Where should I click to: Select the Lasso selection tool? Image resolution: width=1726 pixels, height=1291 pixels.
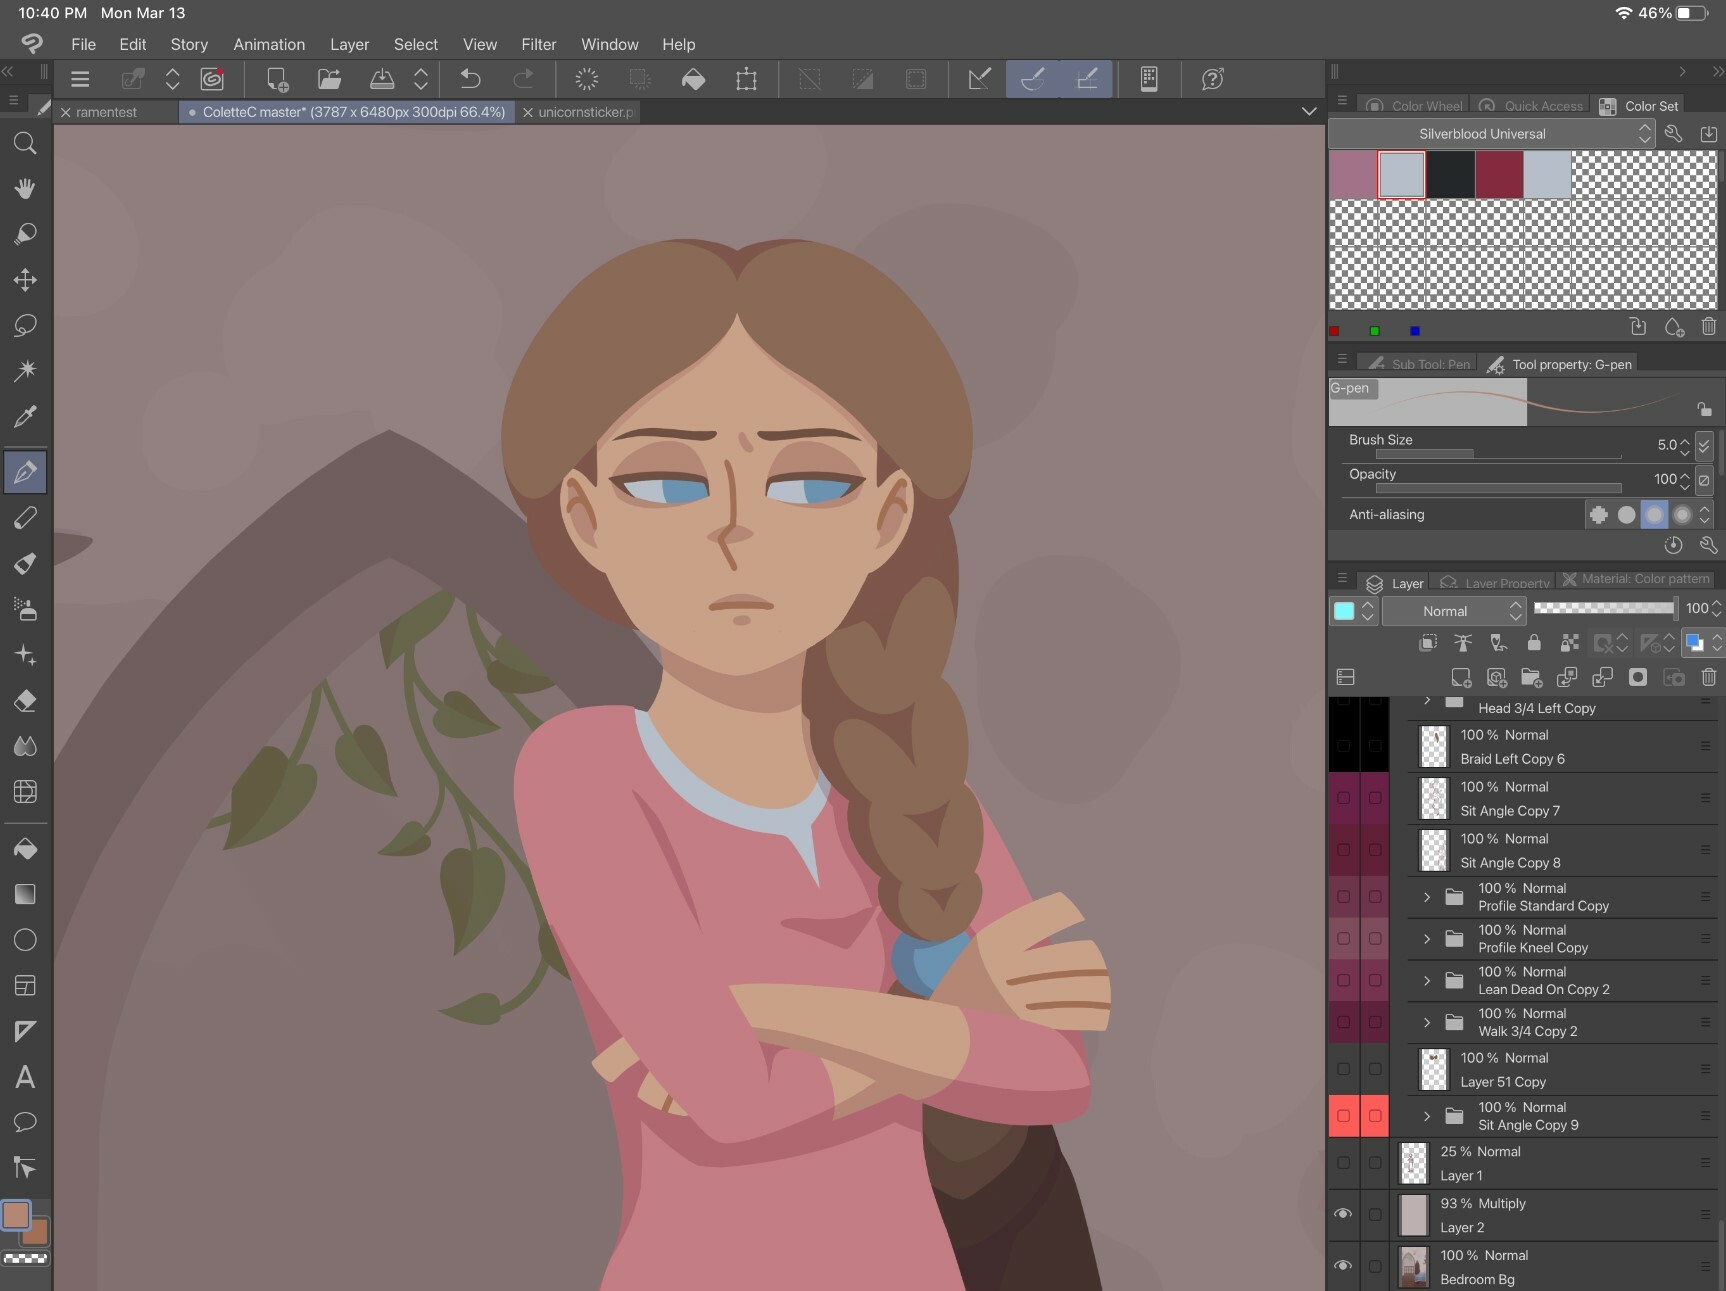[x=25, y=325]
